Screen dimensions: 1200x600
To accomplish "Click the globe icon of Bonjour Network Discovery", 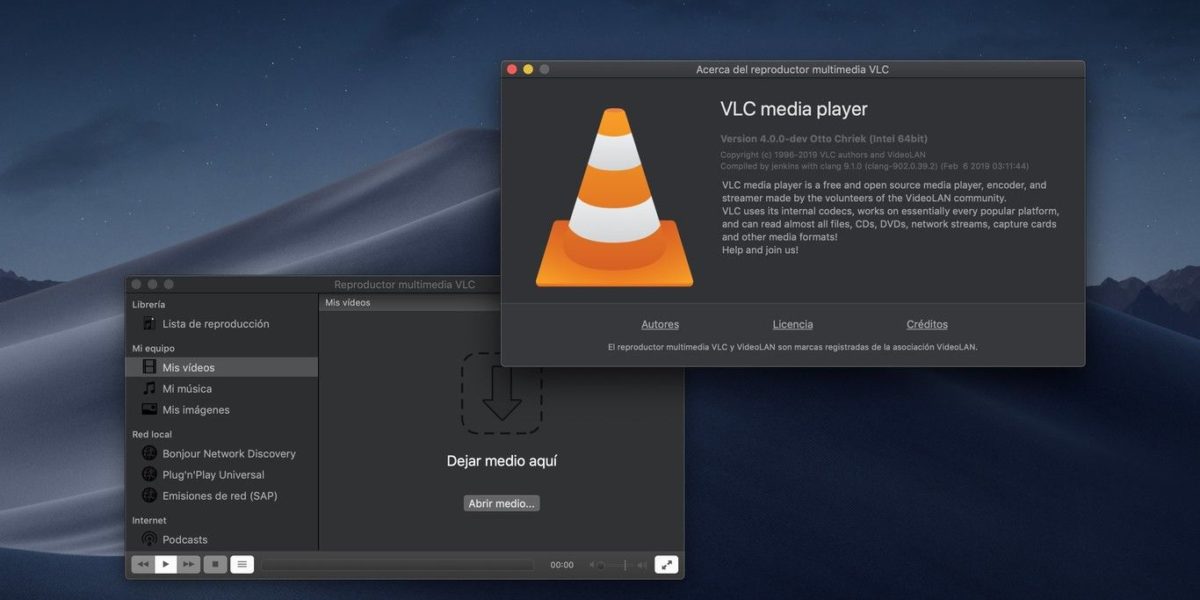I will [149, 454].
